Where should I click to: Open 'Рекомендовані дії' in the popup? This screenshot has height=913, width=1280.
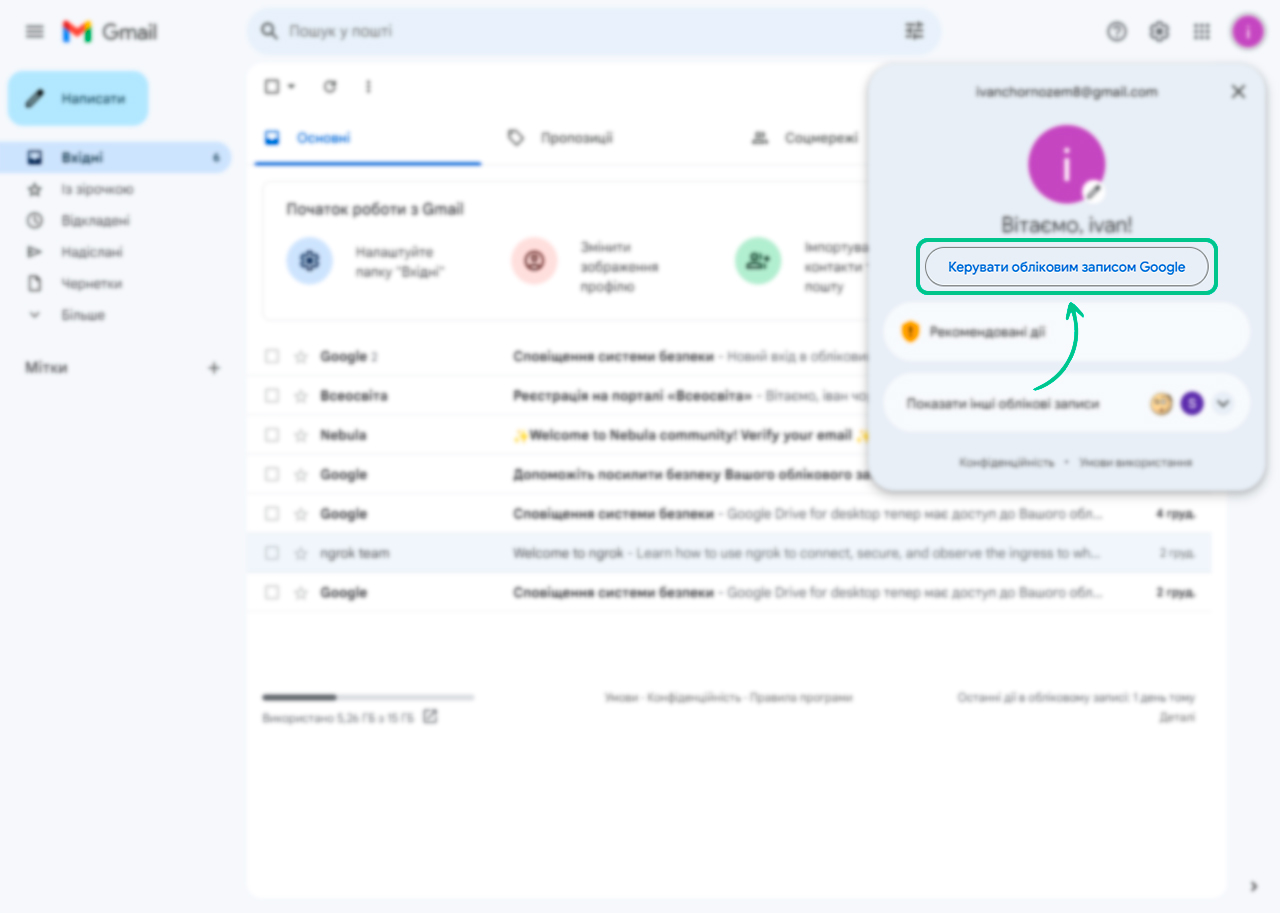(x=1067, y=331)
